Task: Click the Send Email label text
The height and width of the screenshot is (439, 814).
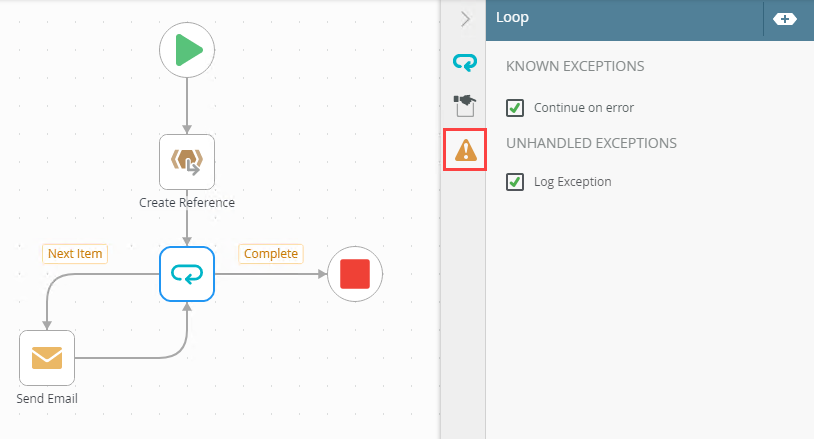Action: pos(47,399)
